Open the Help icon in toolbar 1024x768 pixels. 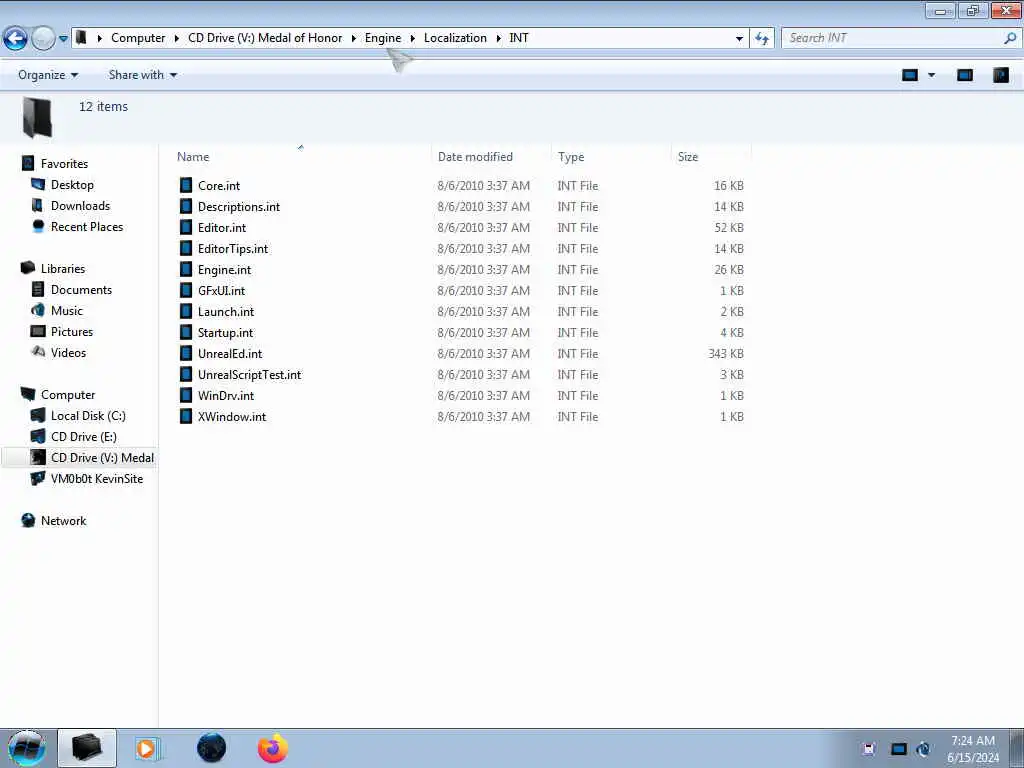[x=1000, y=75]
